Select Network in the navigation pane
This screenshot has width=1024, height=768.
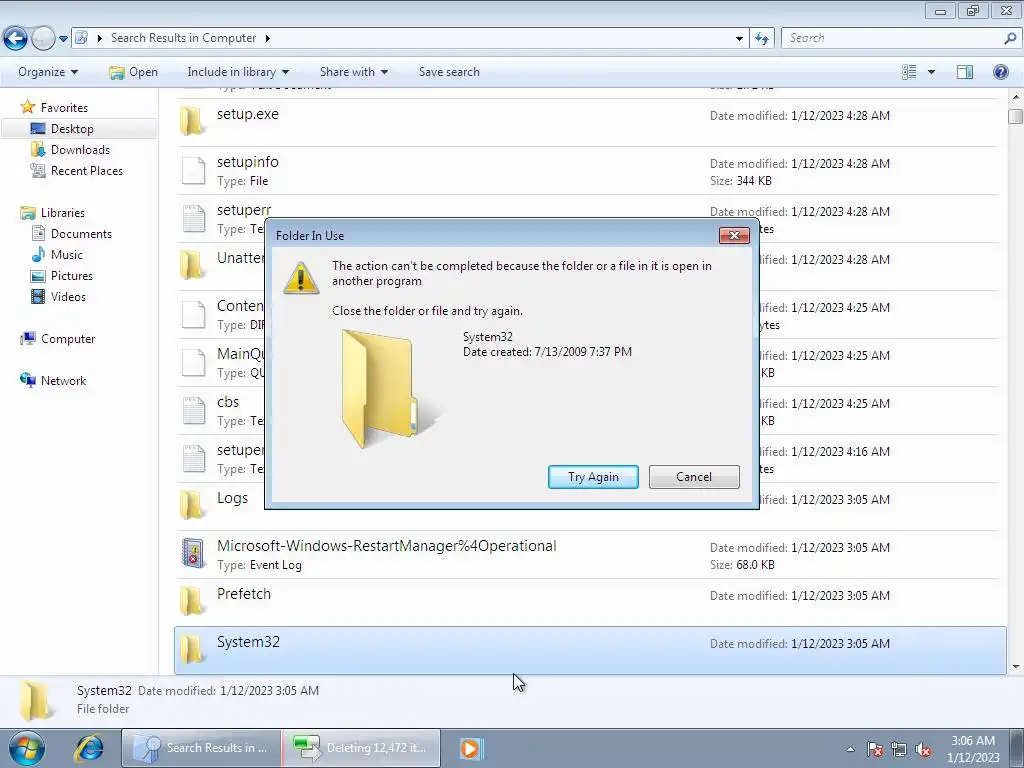[x=63, y=381]
